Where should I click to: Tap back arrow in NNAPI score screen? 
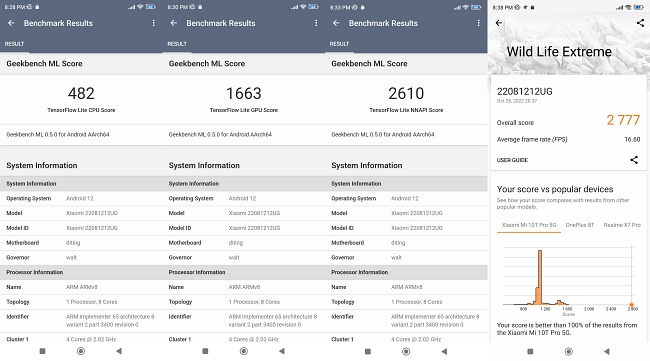(x=336, y=23)
